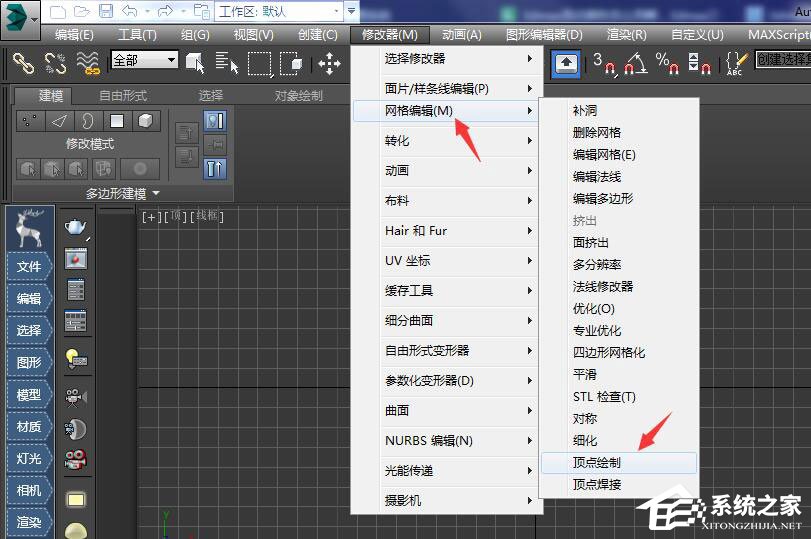Click the teapot render icon in sidebar

(76, 228)
